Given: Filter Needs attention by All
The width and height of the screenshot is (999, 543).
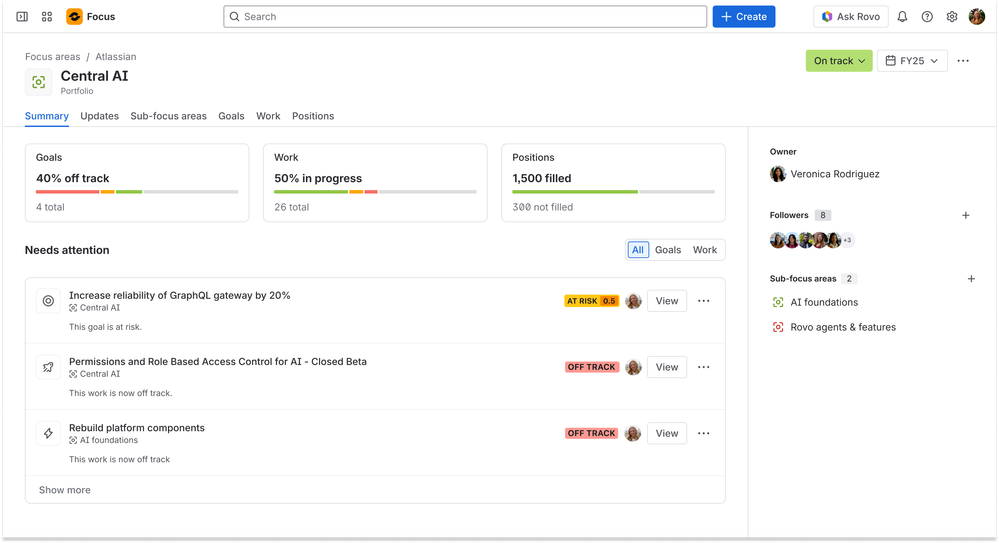Looking at the screenshot, I should [x=638, y=250].
